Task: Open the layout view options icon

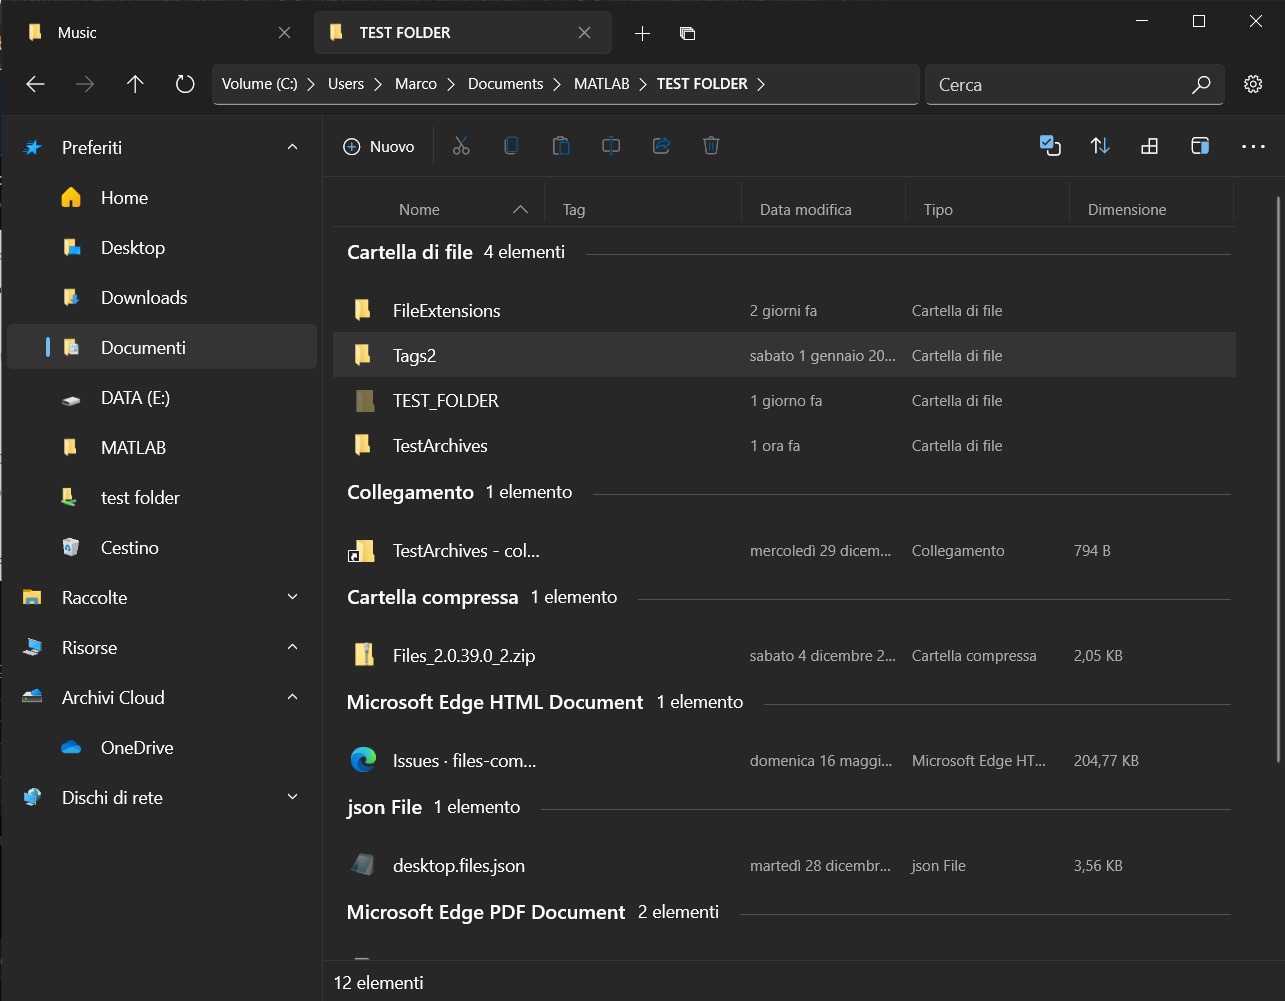Action: (1150, 146)
